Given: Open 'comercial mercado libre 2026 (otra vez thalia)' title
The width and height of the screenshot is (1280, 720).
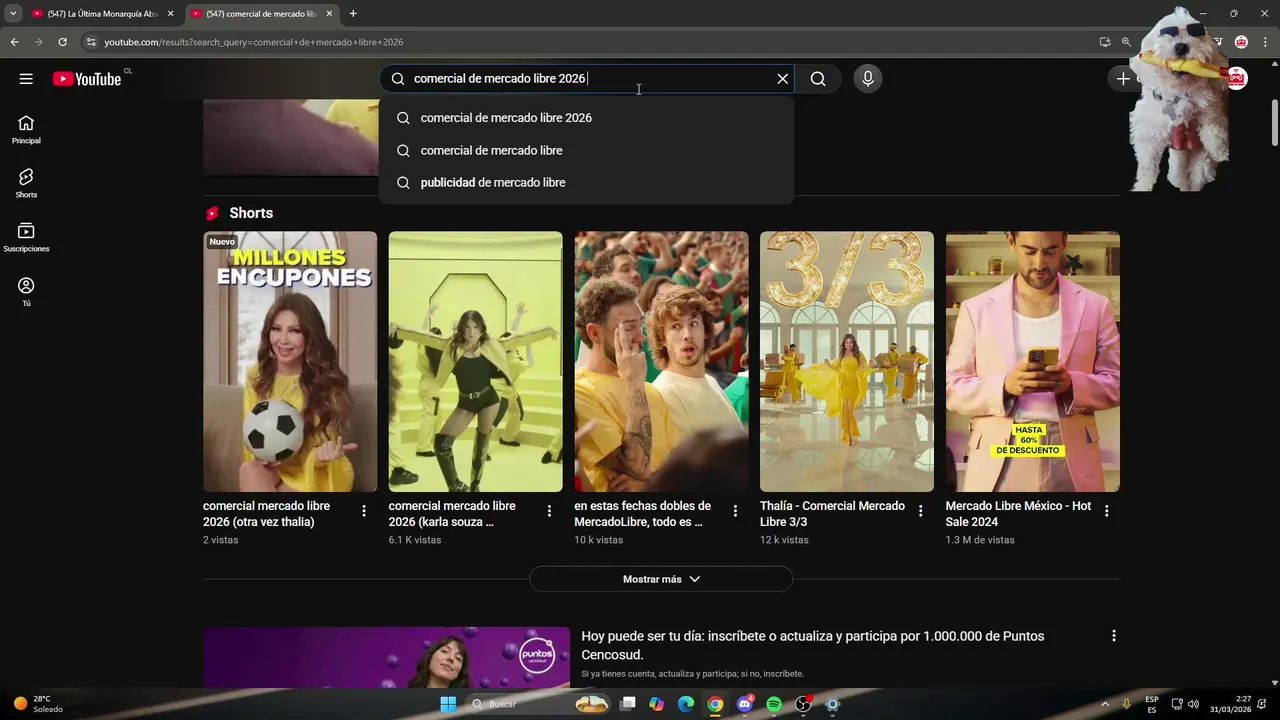Looking at the screenshot, I should tap(266, 514).
